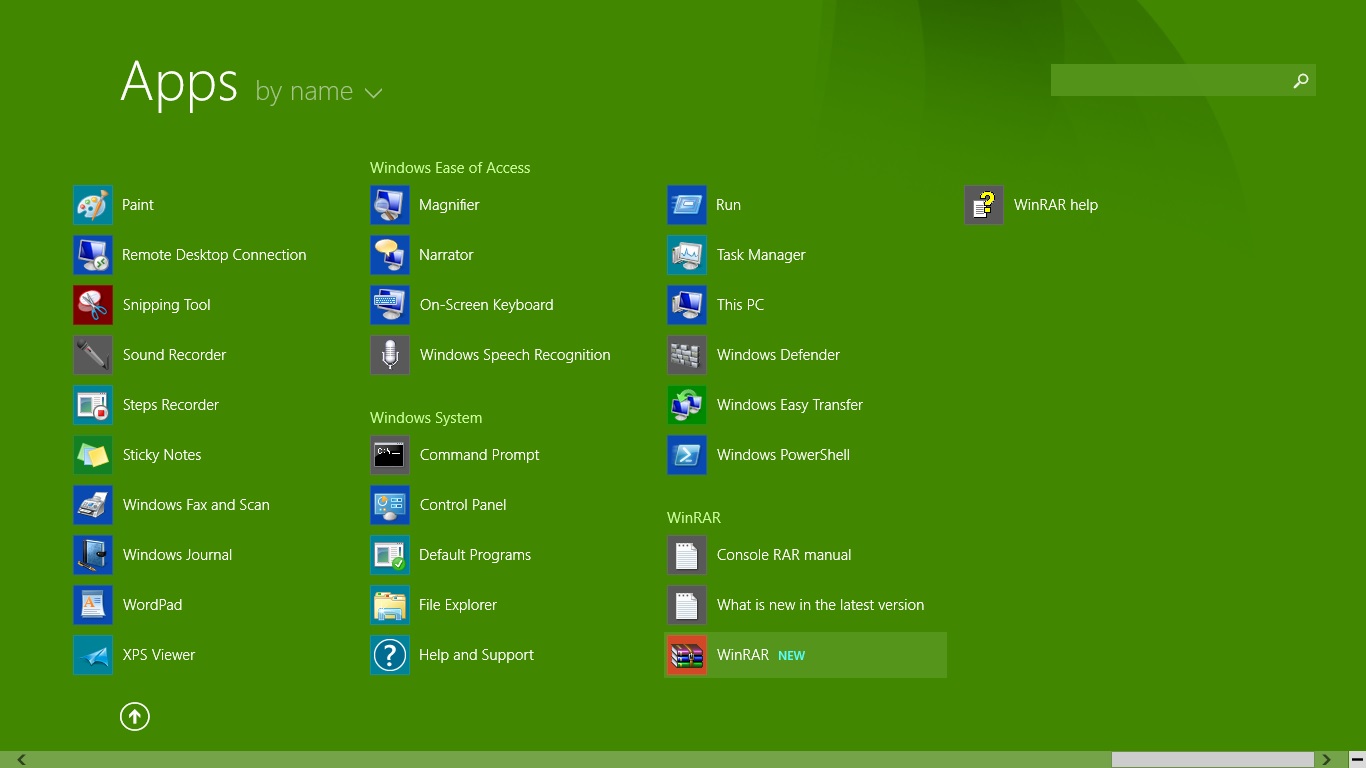Click the 'Windows PowerShell' label
Image resolution: width=1366 pixels, height=768 pixels.
[783, 455]
